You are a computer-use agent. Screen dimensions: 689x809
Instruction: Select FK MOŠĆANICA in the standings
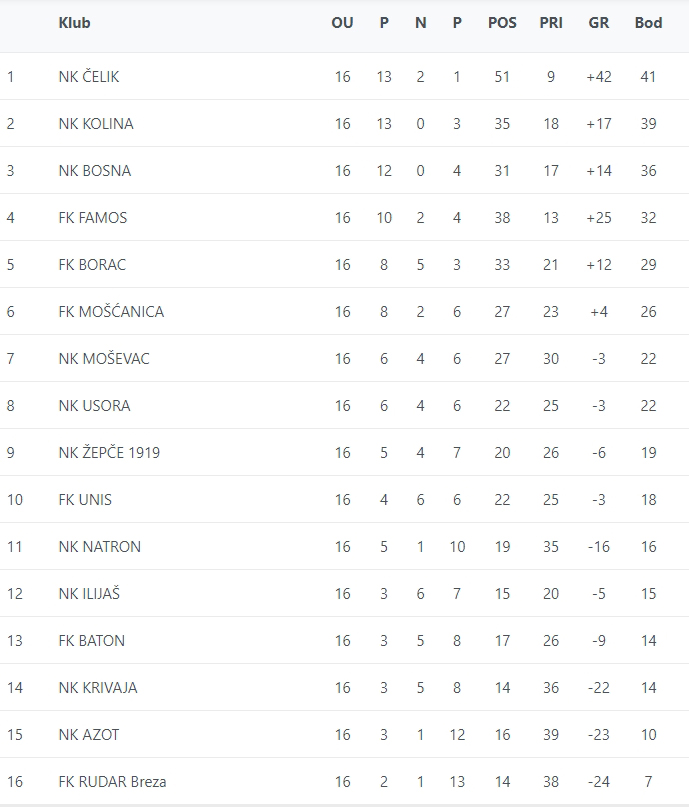[x=111, y=312]
